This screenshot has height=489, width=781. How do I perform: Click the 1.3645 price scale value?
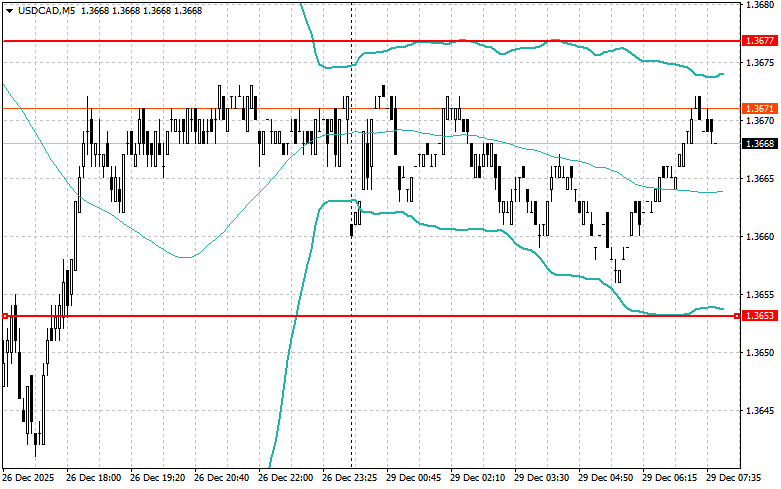tap(760, 411)
